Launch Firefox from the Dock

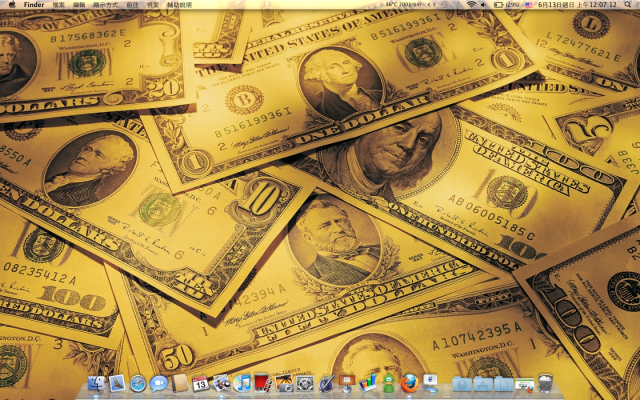(409, 383)
